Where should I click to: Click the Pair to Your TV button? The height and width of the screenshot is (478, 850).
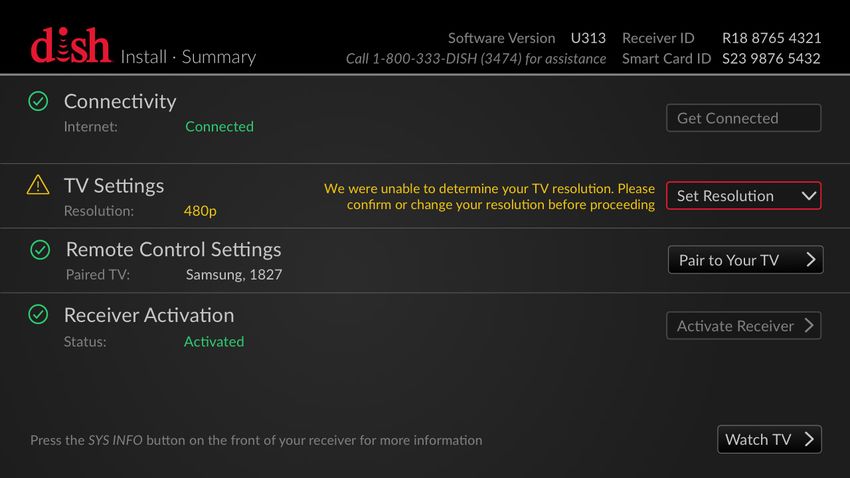[x=745, y=260]
